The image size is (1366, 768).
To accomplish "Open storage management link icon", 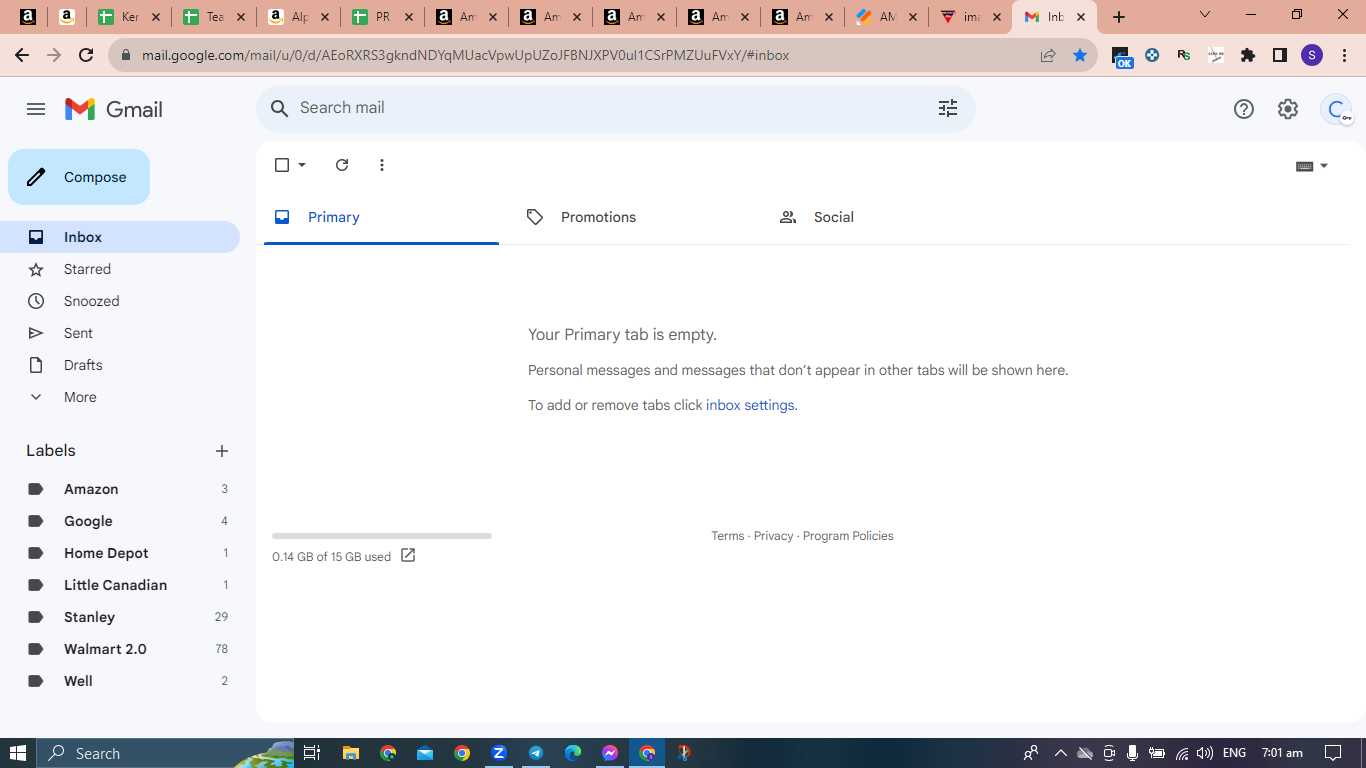I will [x=408, y=556].
